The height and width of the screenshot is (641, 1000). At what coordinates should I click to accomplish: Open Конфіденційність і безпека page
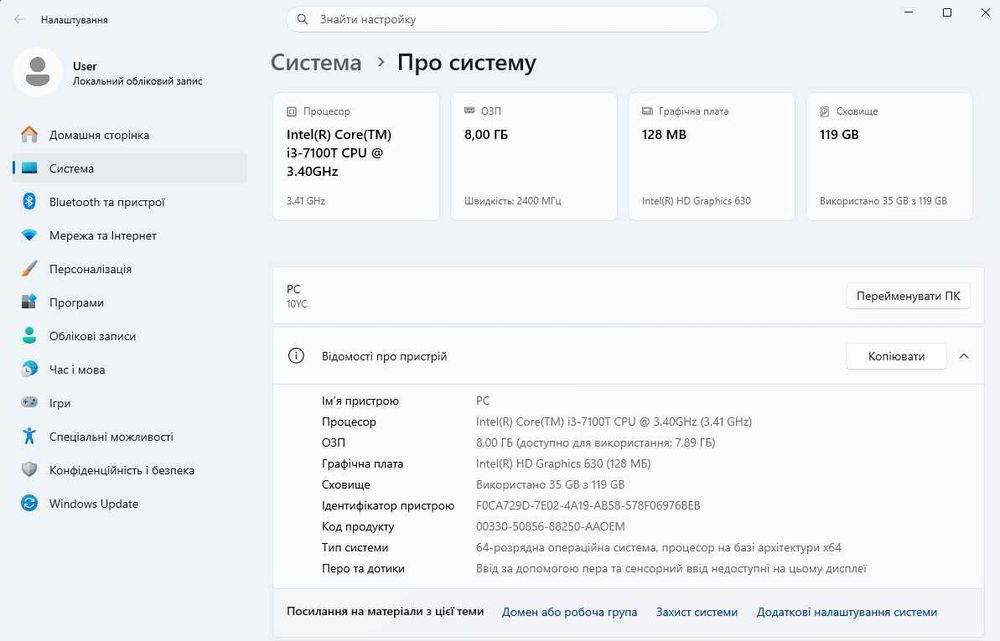(129, 470)
